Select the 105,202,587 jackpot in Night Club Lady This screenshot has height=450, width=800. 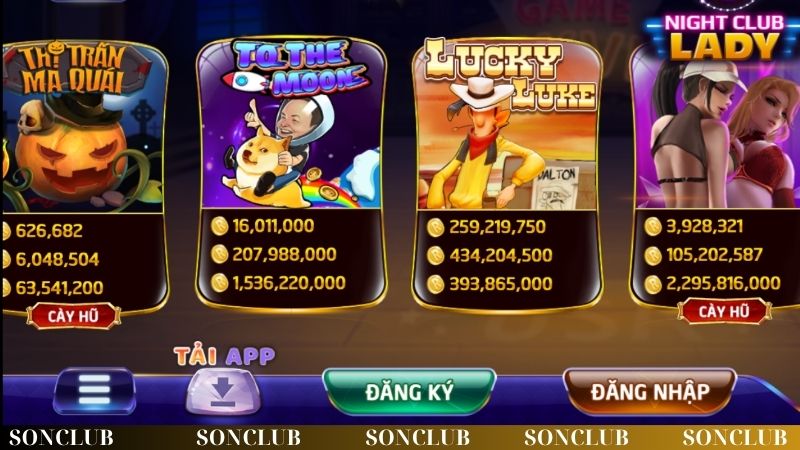pyautogui.click(x=714, y=255)
